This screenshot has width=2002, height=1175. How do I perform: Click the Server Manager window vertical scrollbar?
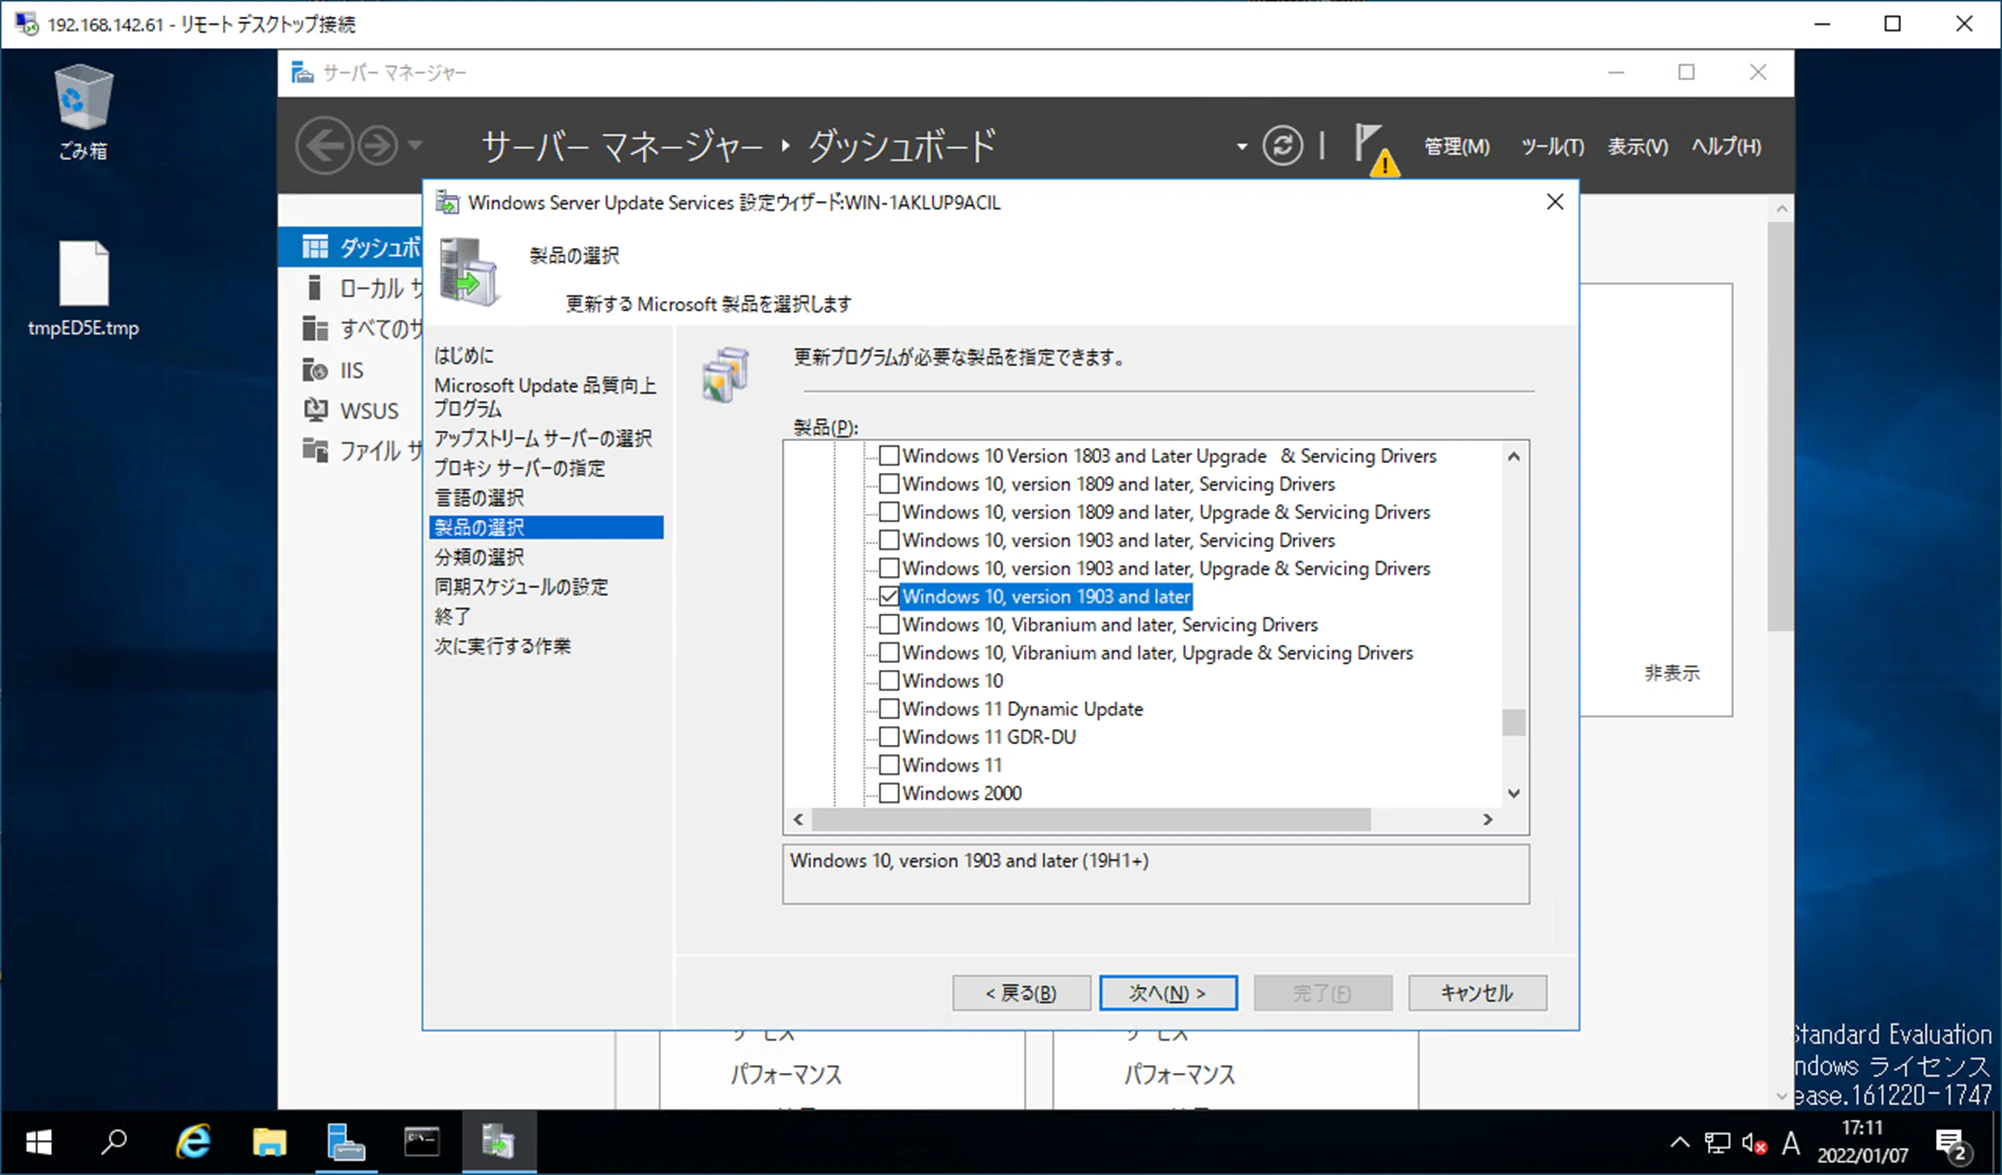(1781, 425)
